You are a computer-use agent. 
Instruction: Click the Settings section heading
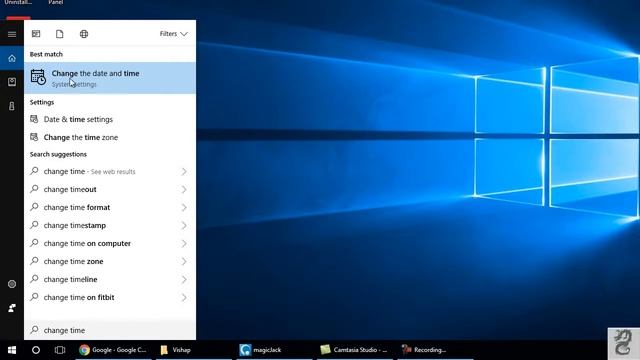point(42,102)
